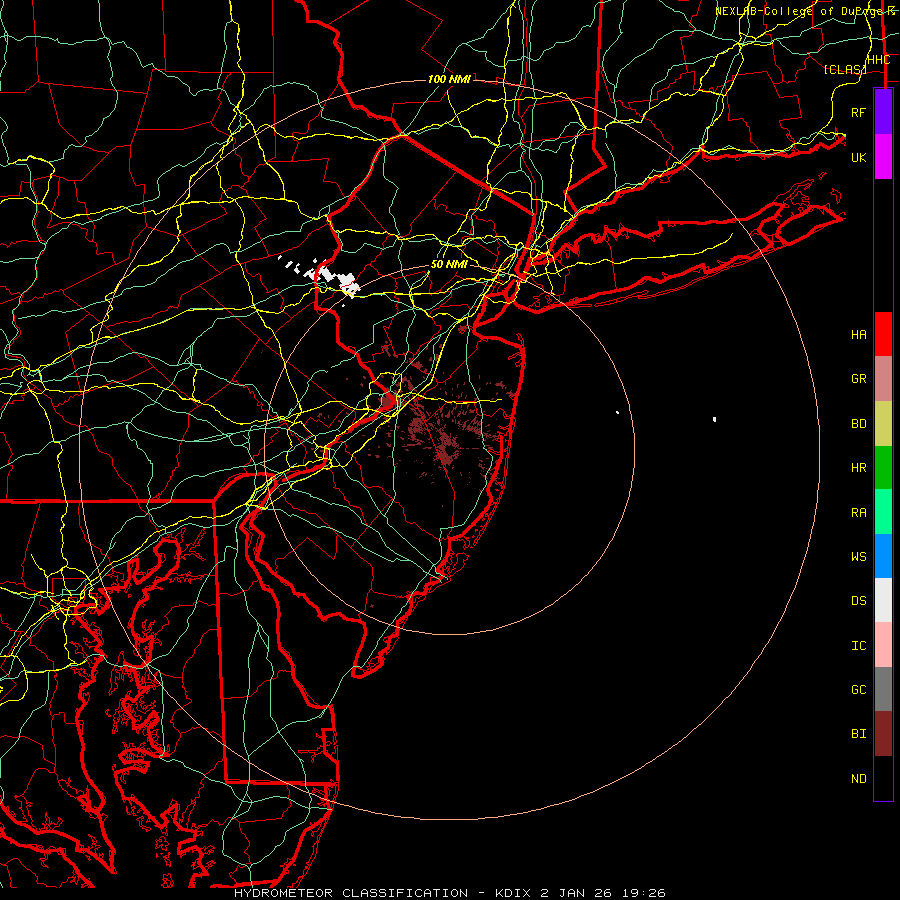Select the "GR" legend label
Screen dimensions: 900x900
pyautogui.click(x=858, y=379)
